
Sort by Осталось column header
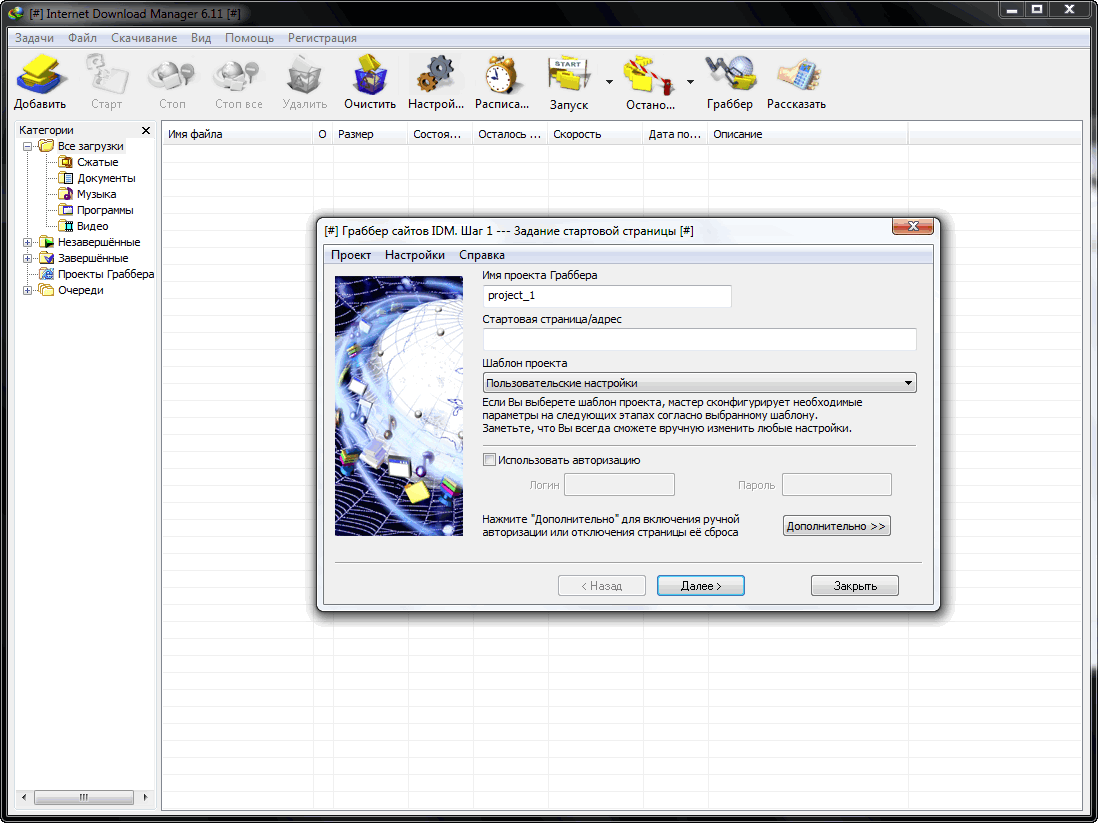510,134
